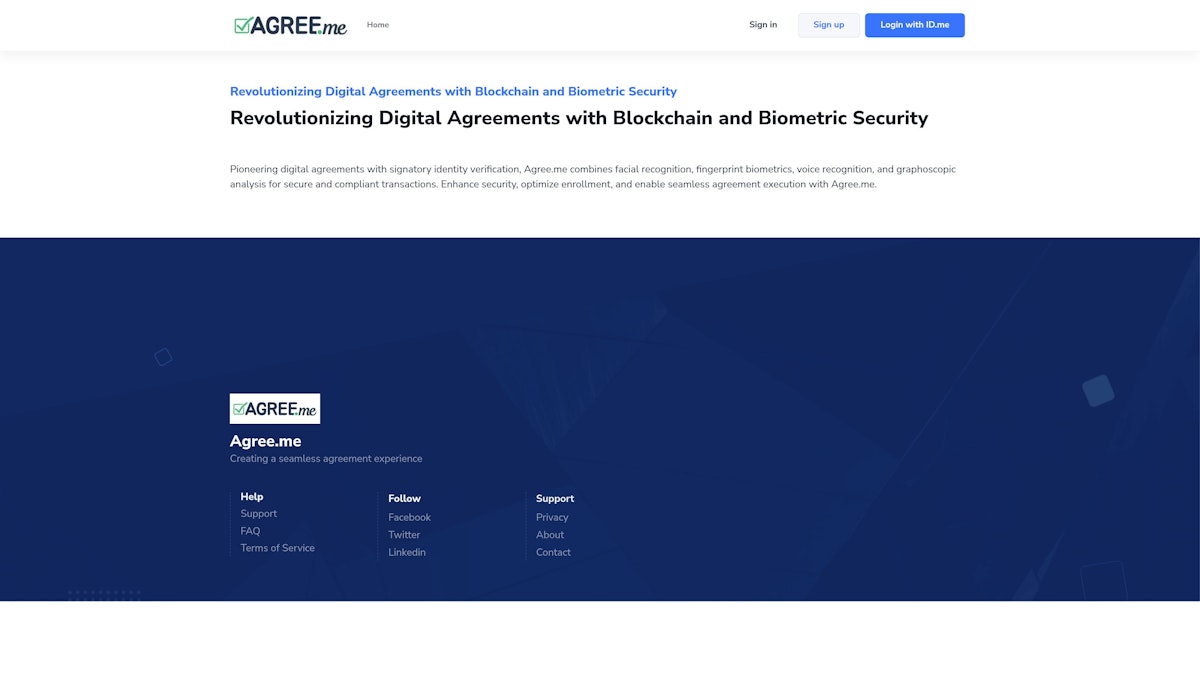Open the About footer link
This screenshot has height=675, width=1200.
550,535
